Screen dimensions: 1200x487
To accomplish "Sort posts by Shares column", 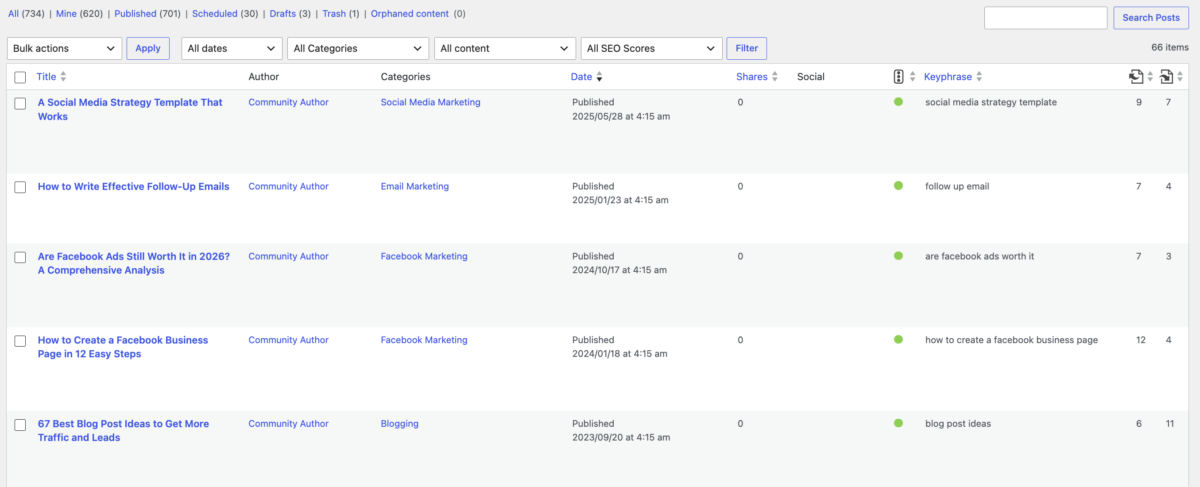I will point(752,76).
